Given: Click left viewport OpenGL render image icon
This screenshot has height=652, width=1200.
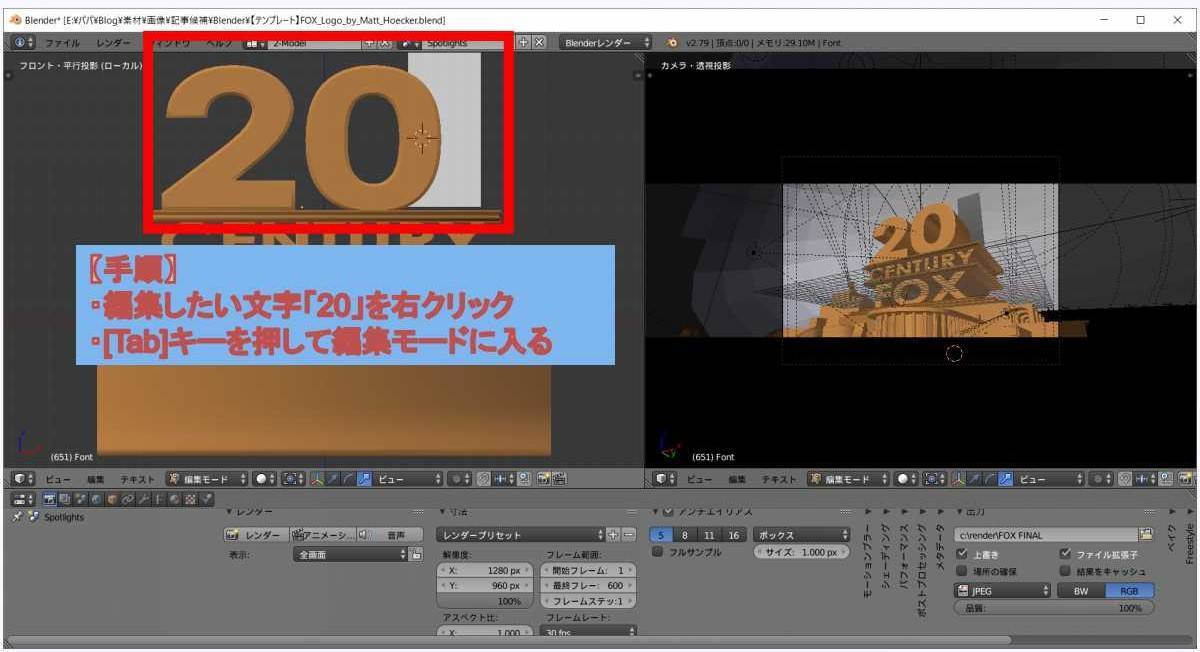Looking at the screenshot, I should [544, 479].
